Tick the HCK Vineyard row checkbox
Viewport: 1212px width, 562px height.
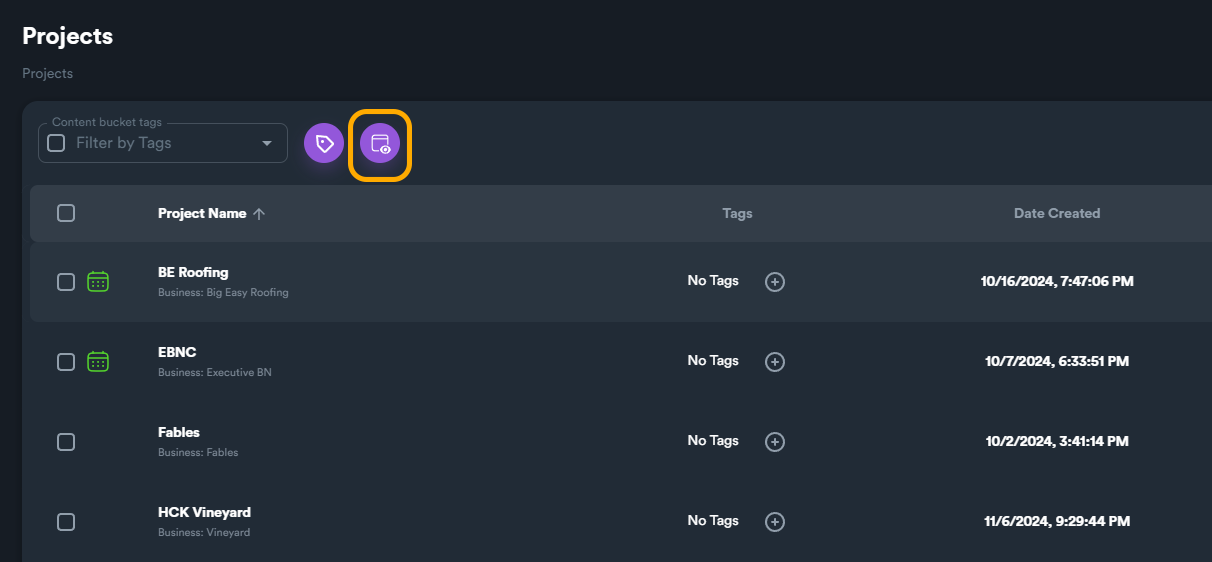point(66,522)
